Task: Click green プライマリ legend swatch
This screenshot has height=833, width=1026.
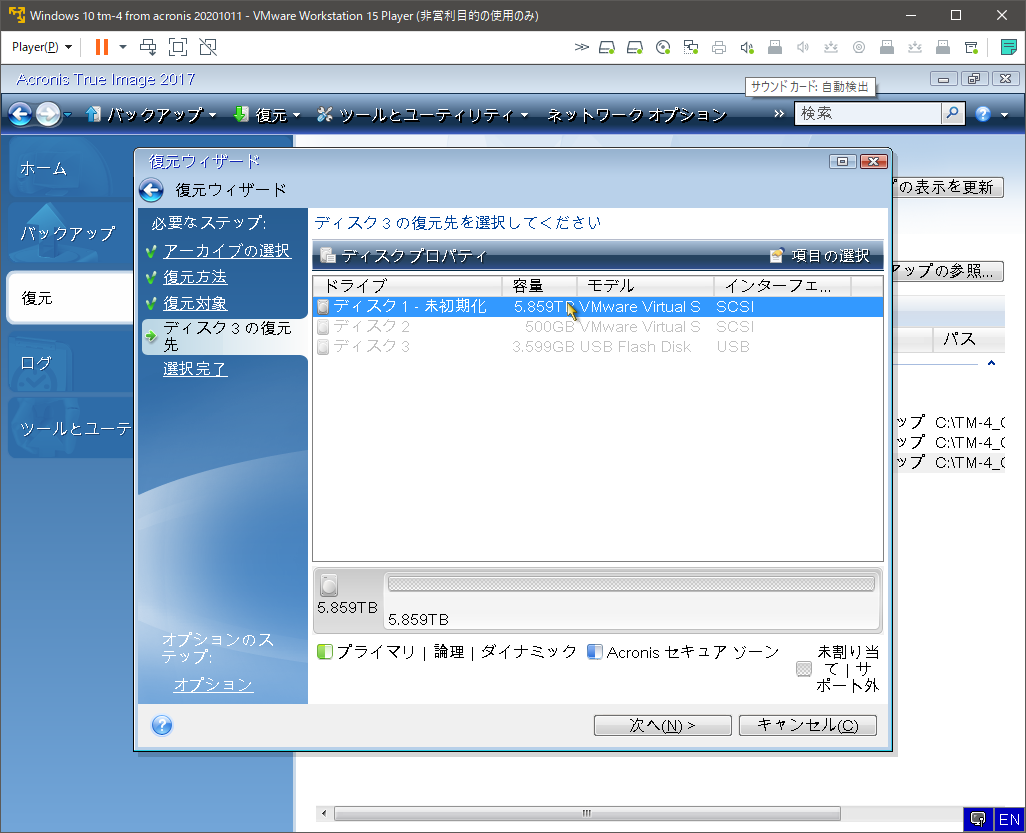Action: pyautogui.click(x=325, y=652)
